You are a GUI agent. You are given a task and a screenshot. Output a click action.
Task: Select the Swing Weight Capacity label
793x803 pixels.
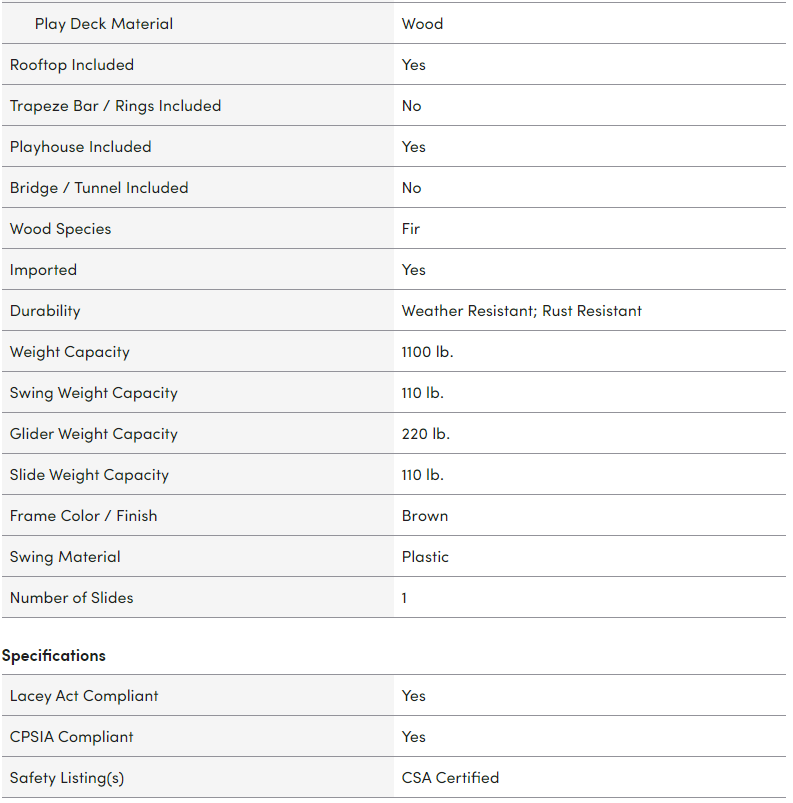click(94, 393)
